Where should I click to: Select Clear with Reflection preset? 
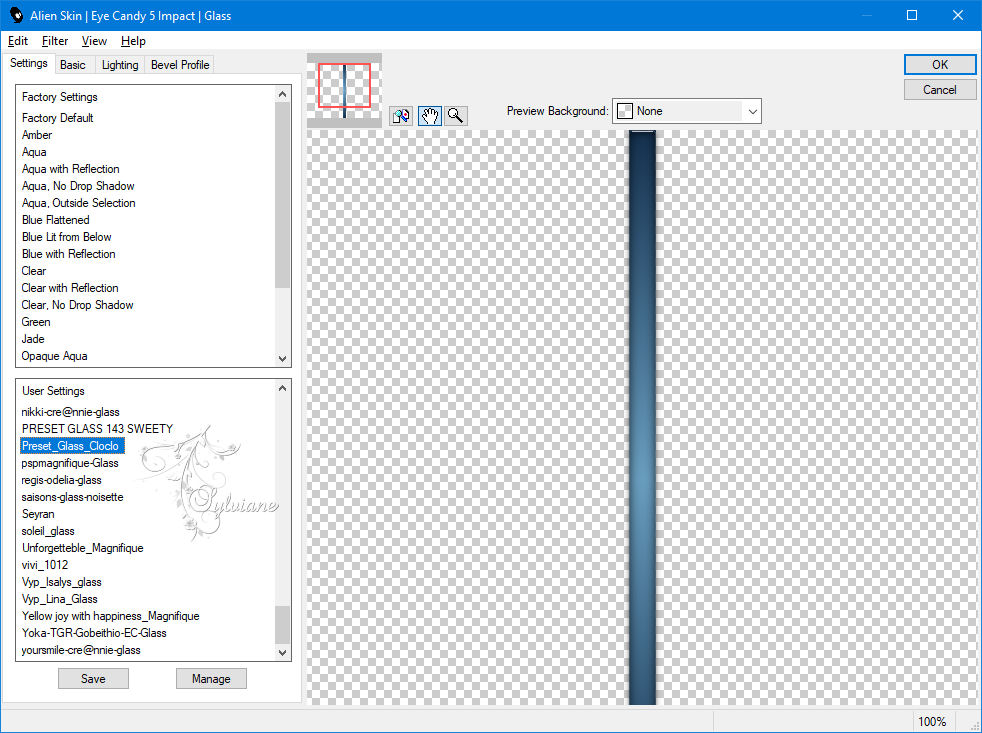[70, 288]
